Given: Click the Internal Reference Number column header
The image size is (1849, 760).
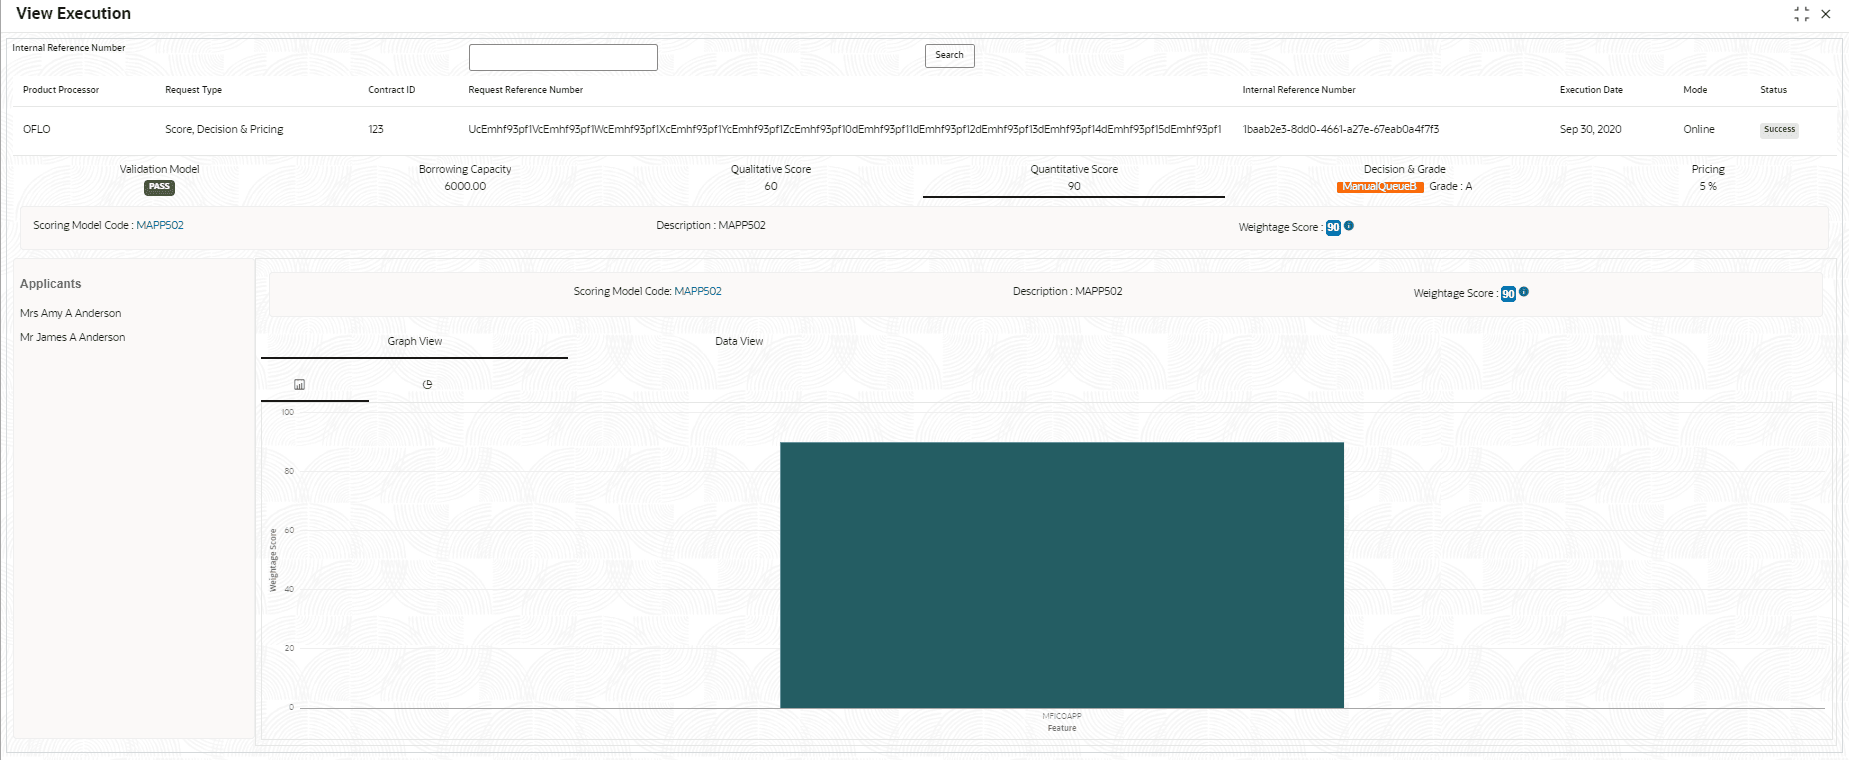Looking at the screenshot, I should (1299, 90).
